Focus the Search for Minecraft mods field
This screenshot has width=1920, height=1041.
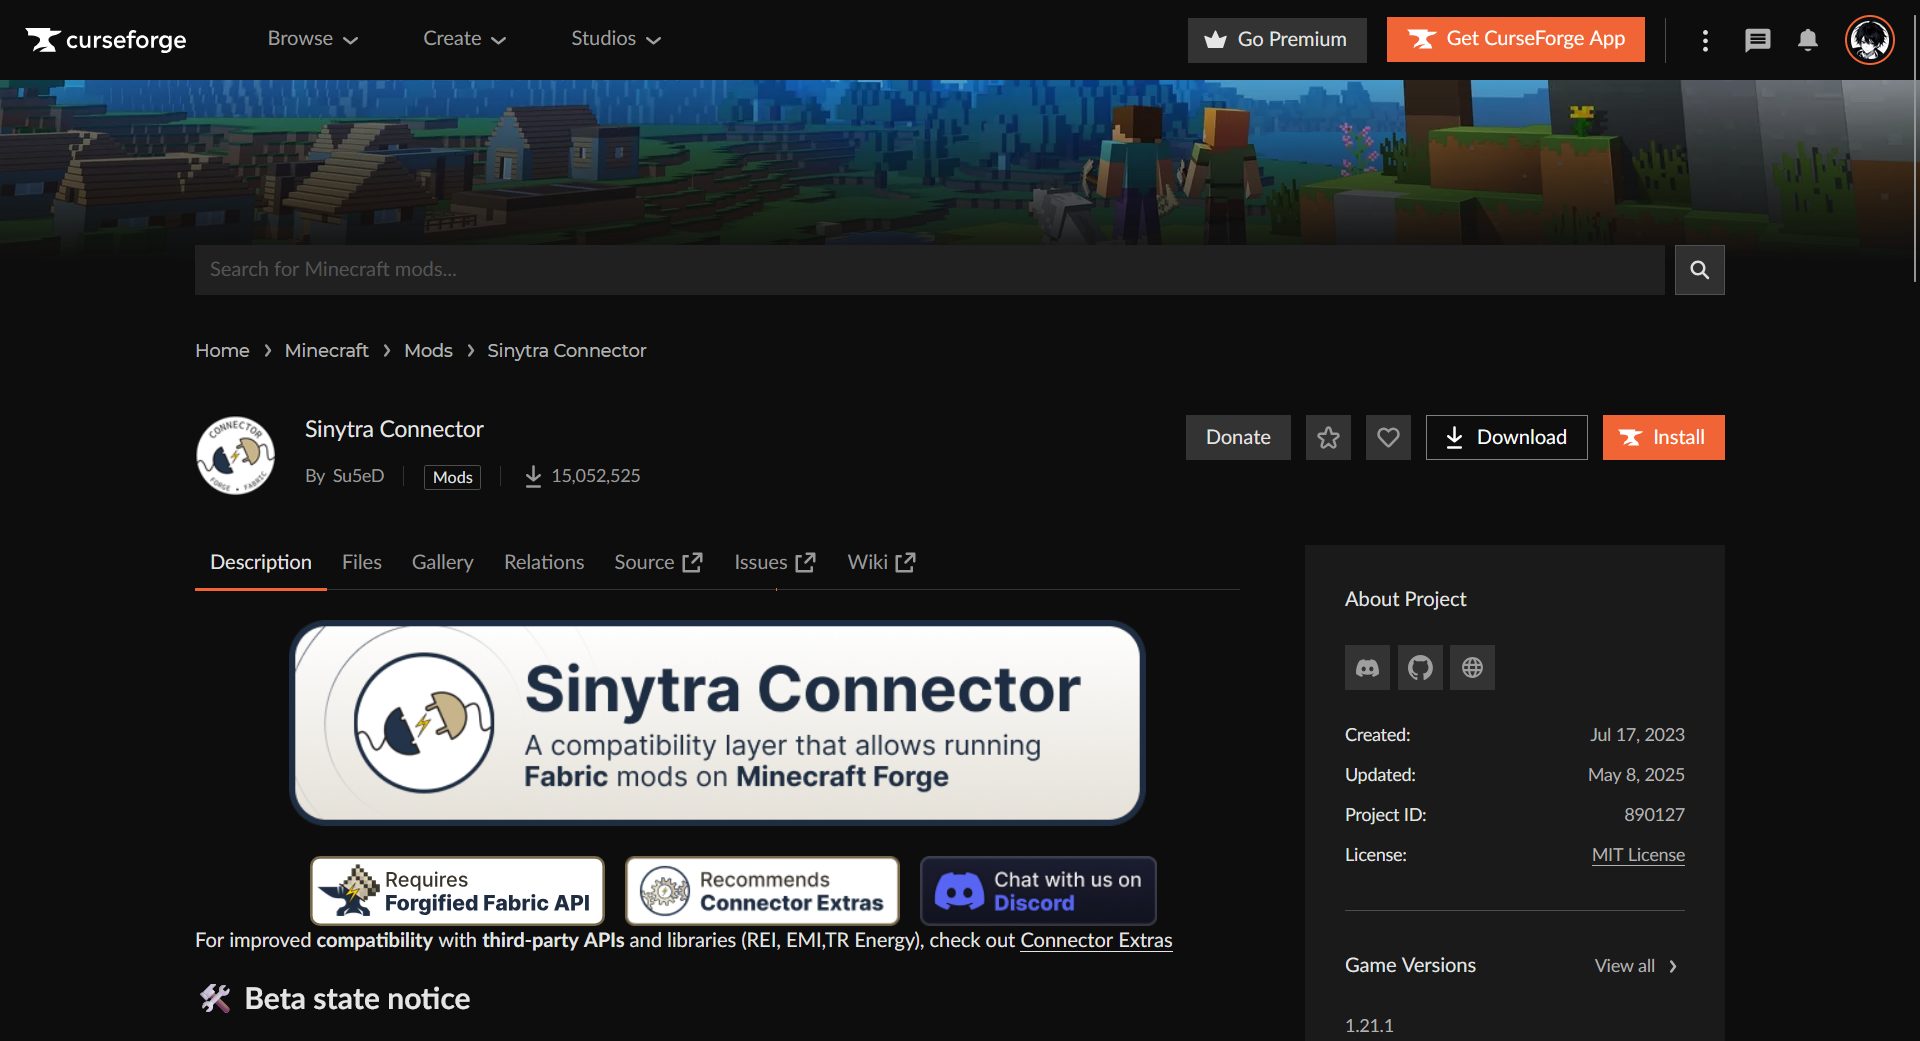929,270
